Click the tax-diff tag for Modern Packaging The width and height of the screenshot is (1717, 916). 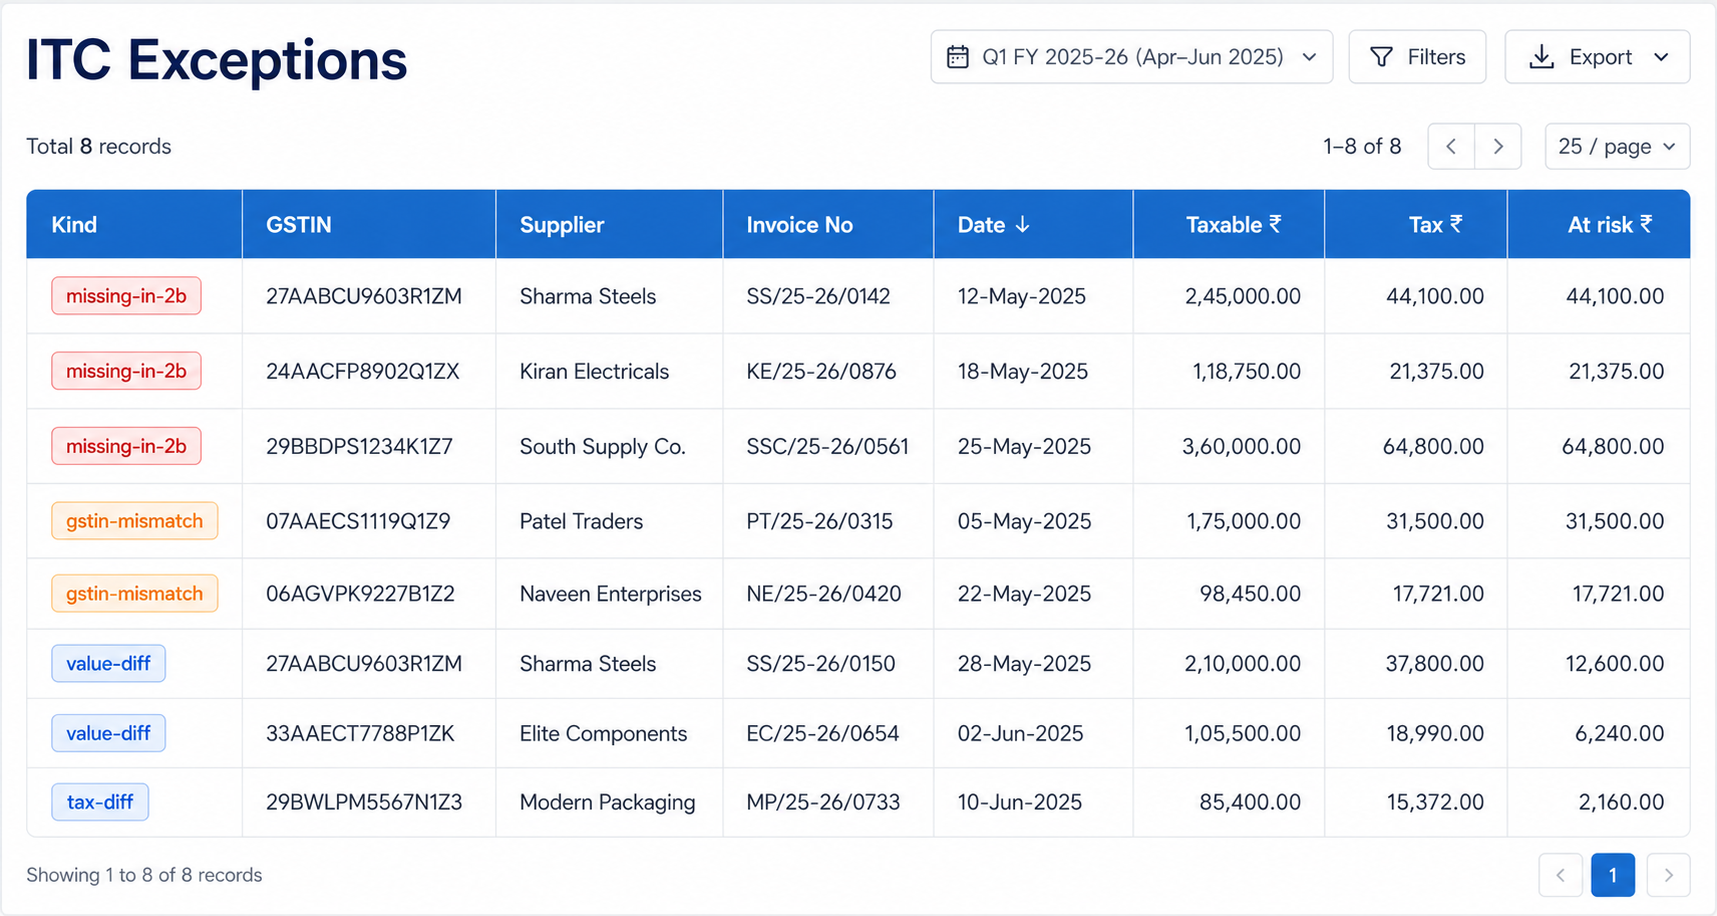(x=100, y=802)
